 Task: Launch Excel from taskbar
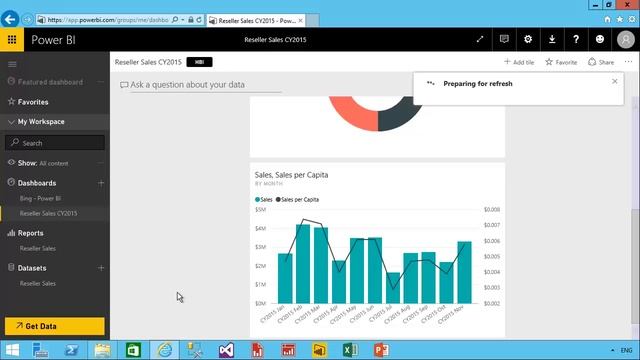pos(350,350)
